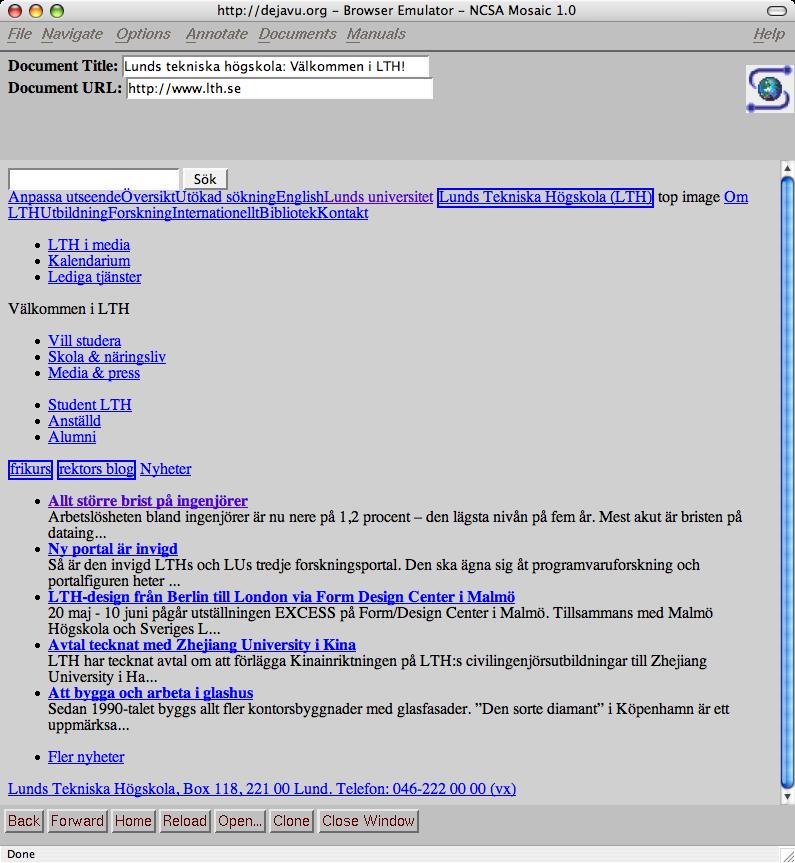
Task: Click the Done status bar text
Action: pyautogui.click(x=21, y=854)
